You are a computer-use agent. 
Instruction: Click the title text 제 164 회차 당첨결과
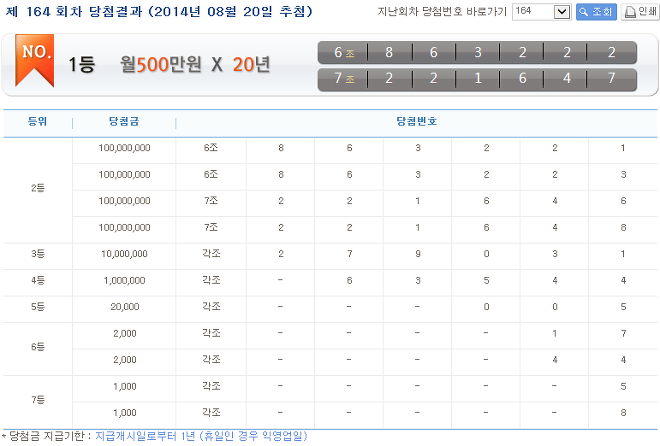(74, 11)
